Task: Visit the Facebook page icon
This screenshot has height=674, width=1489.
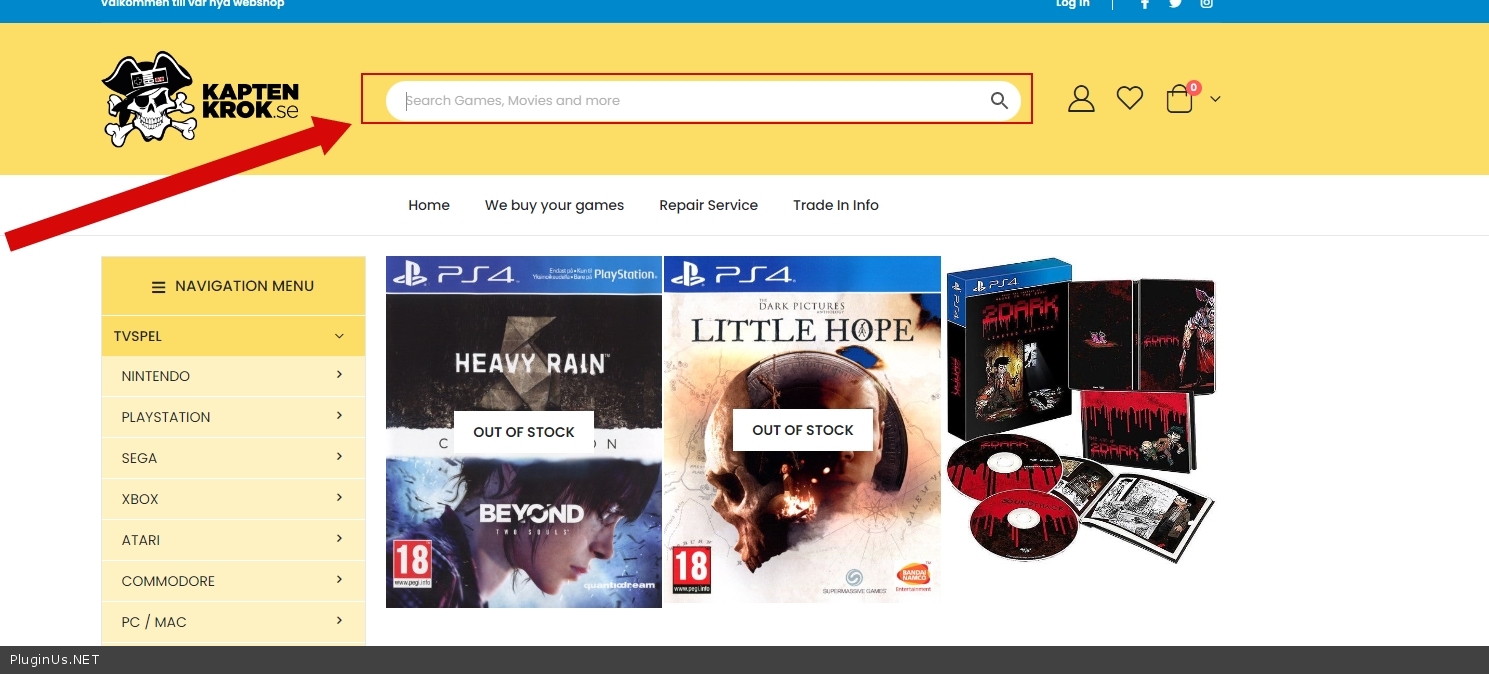Action: click(x=1145, y=4)
